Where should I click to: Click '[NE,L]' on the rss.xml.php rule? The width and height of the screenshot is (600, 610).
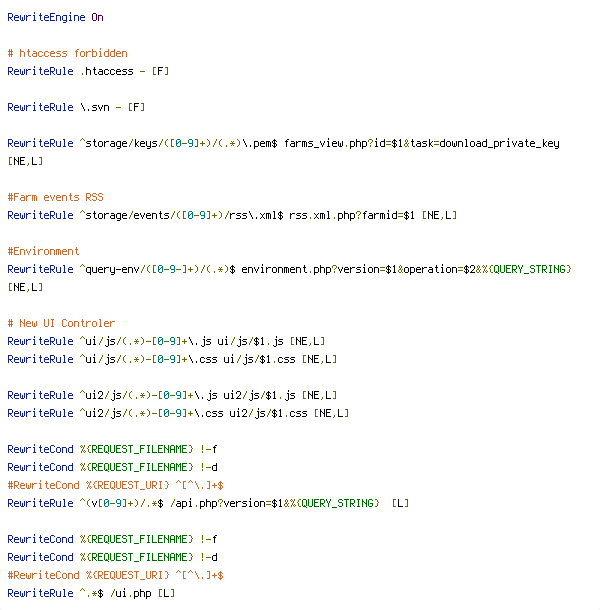[x=439, y=215]
